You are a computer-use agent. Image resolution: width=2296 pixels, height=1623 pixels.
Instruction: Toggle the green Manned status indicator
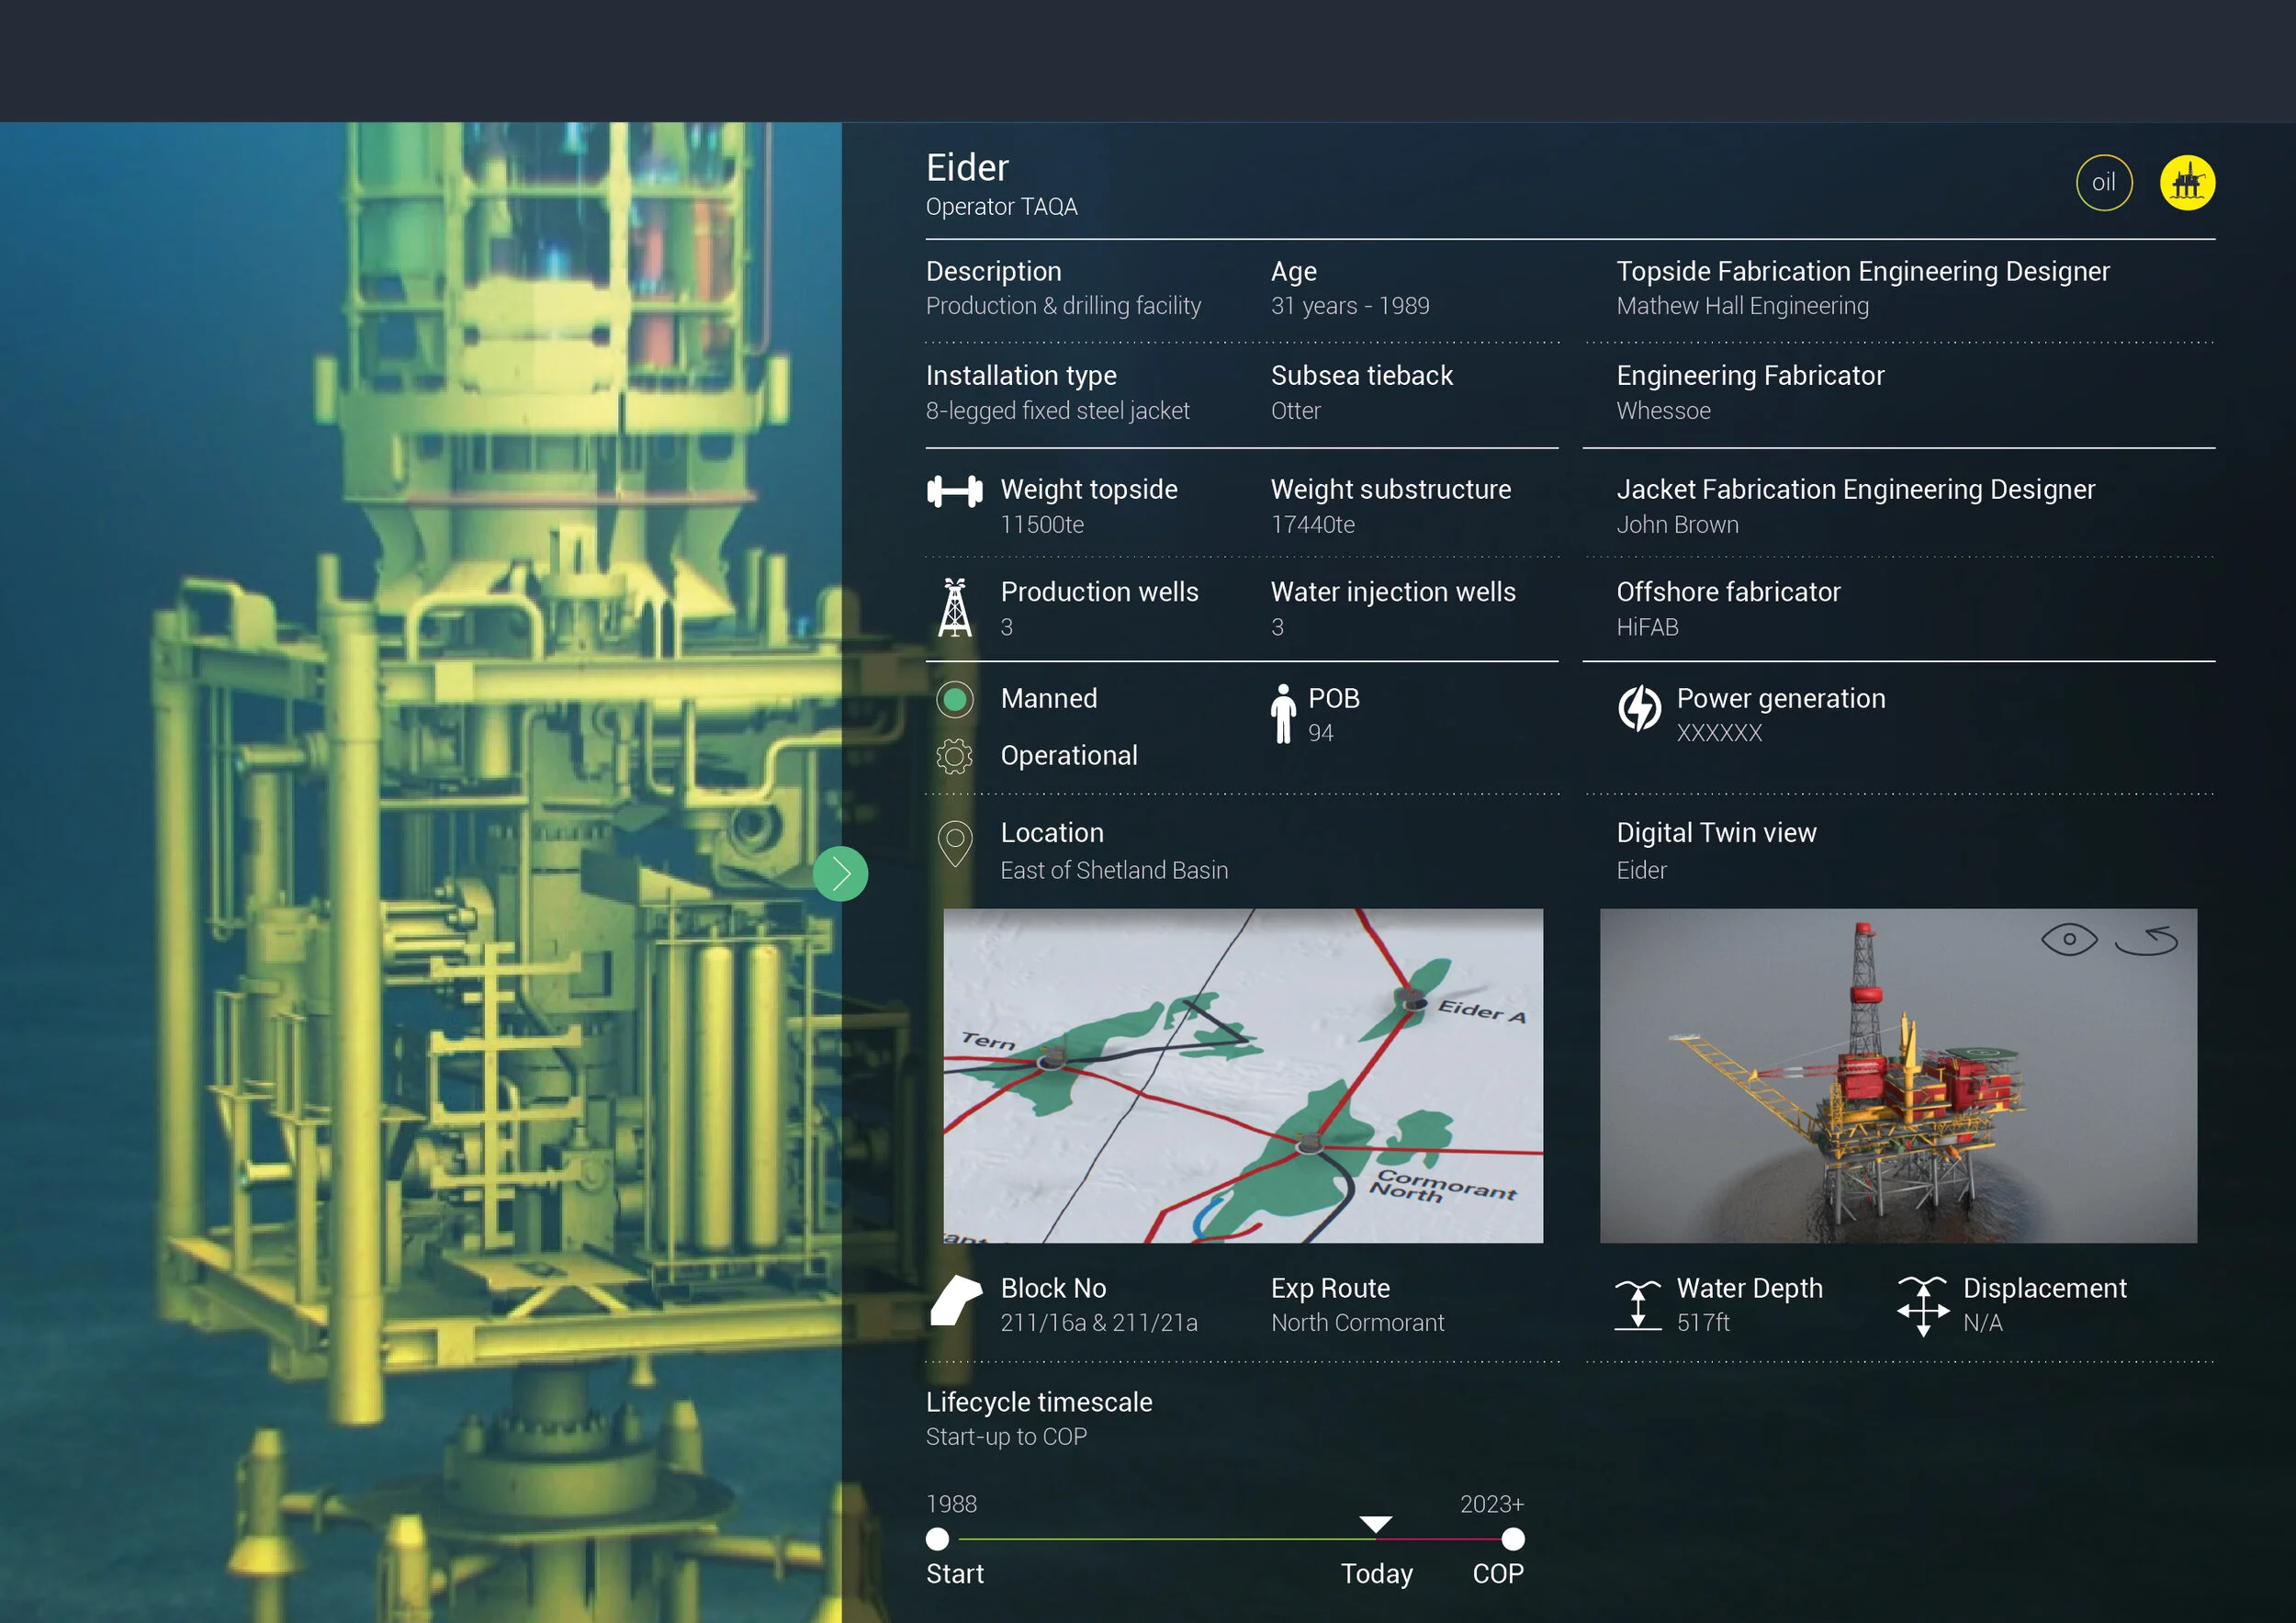coord(954,699)
